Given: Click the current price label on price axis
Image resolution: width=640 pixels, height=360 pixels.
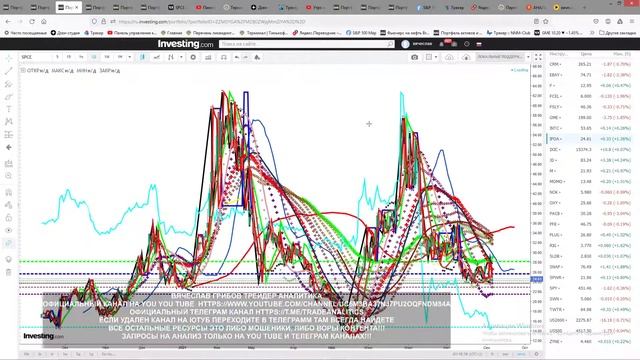Looking at the screenshot, I should [x=537, y=279].
